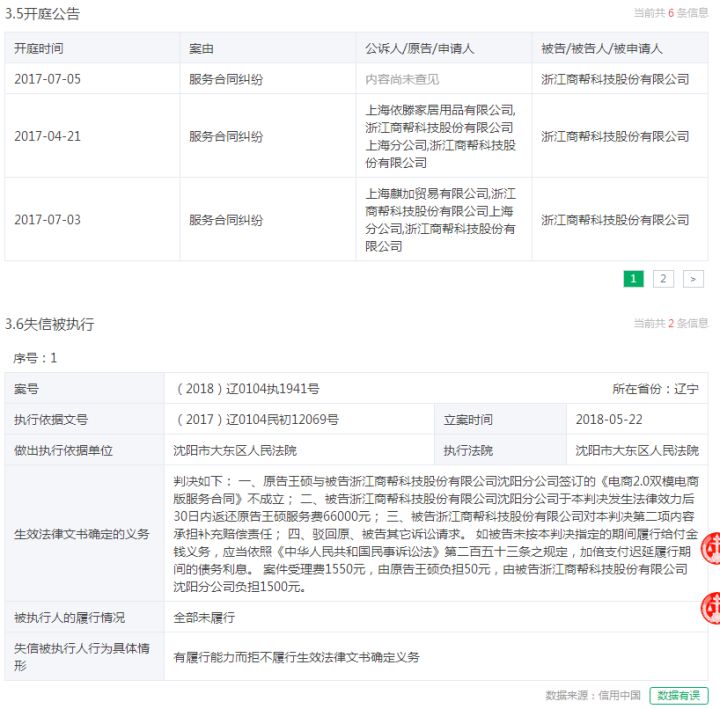The width and height of the screenshot is (720, 709).
Task: Click the 执行依据文号 row label
Action: point(51,419)
